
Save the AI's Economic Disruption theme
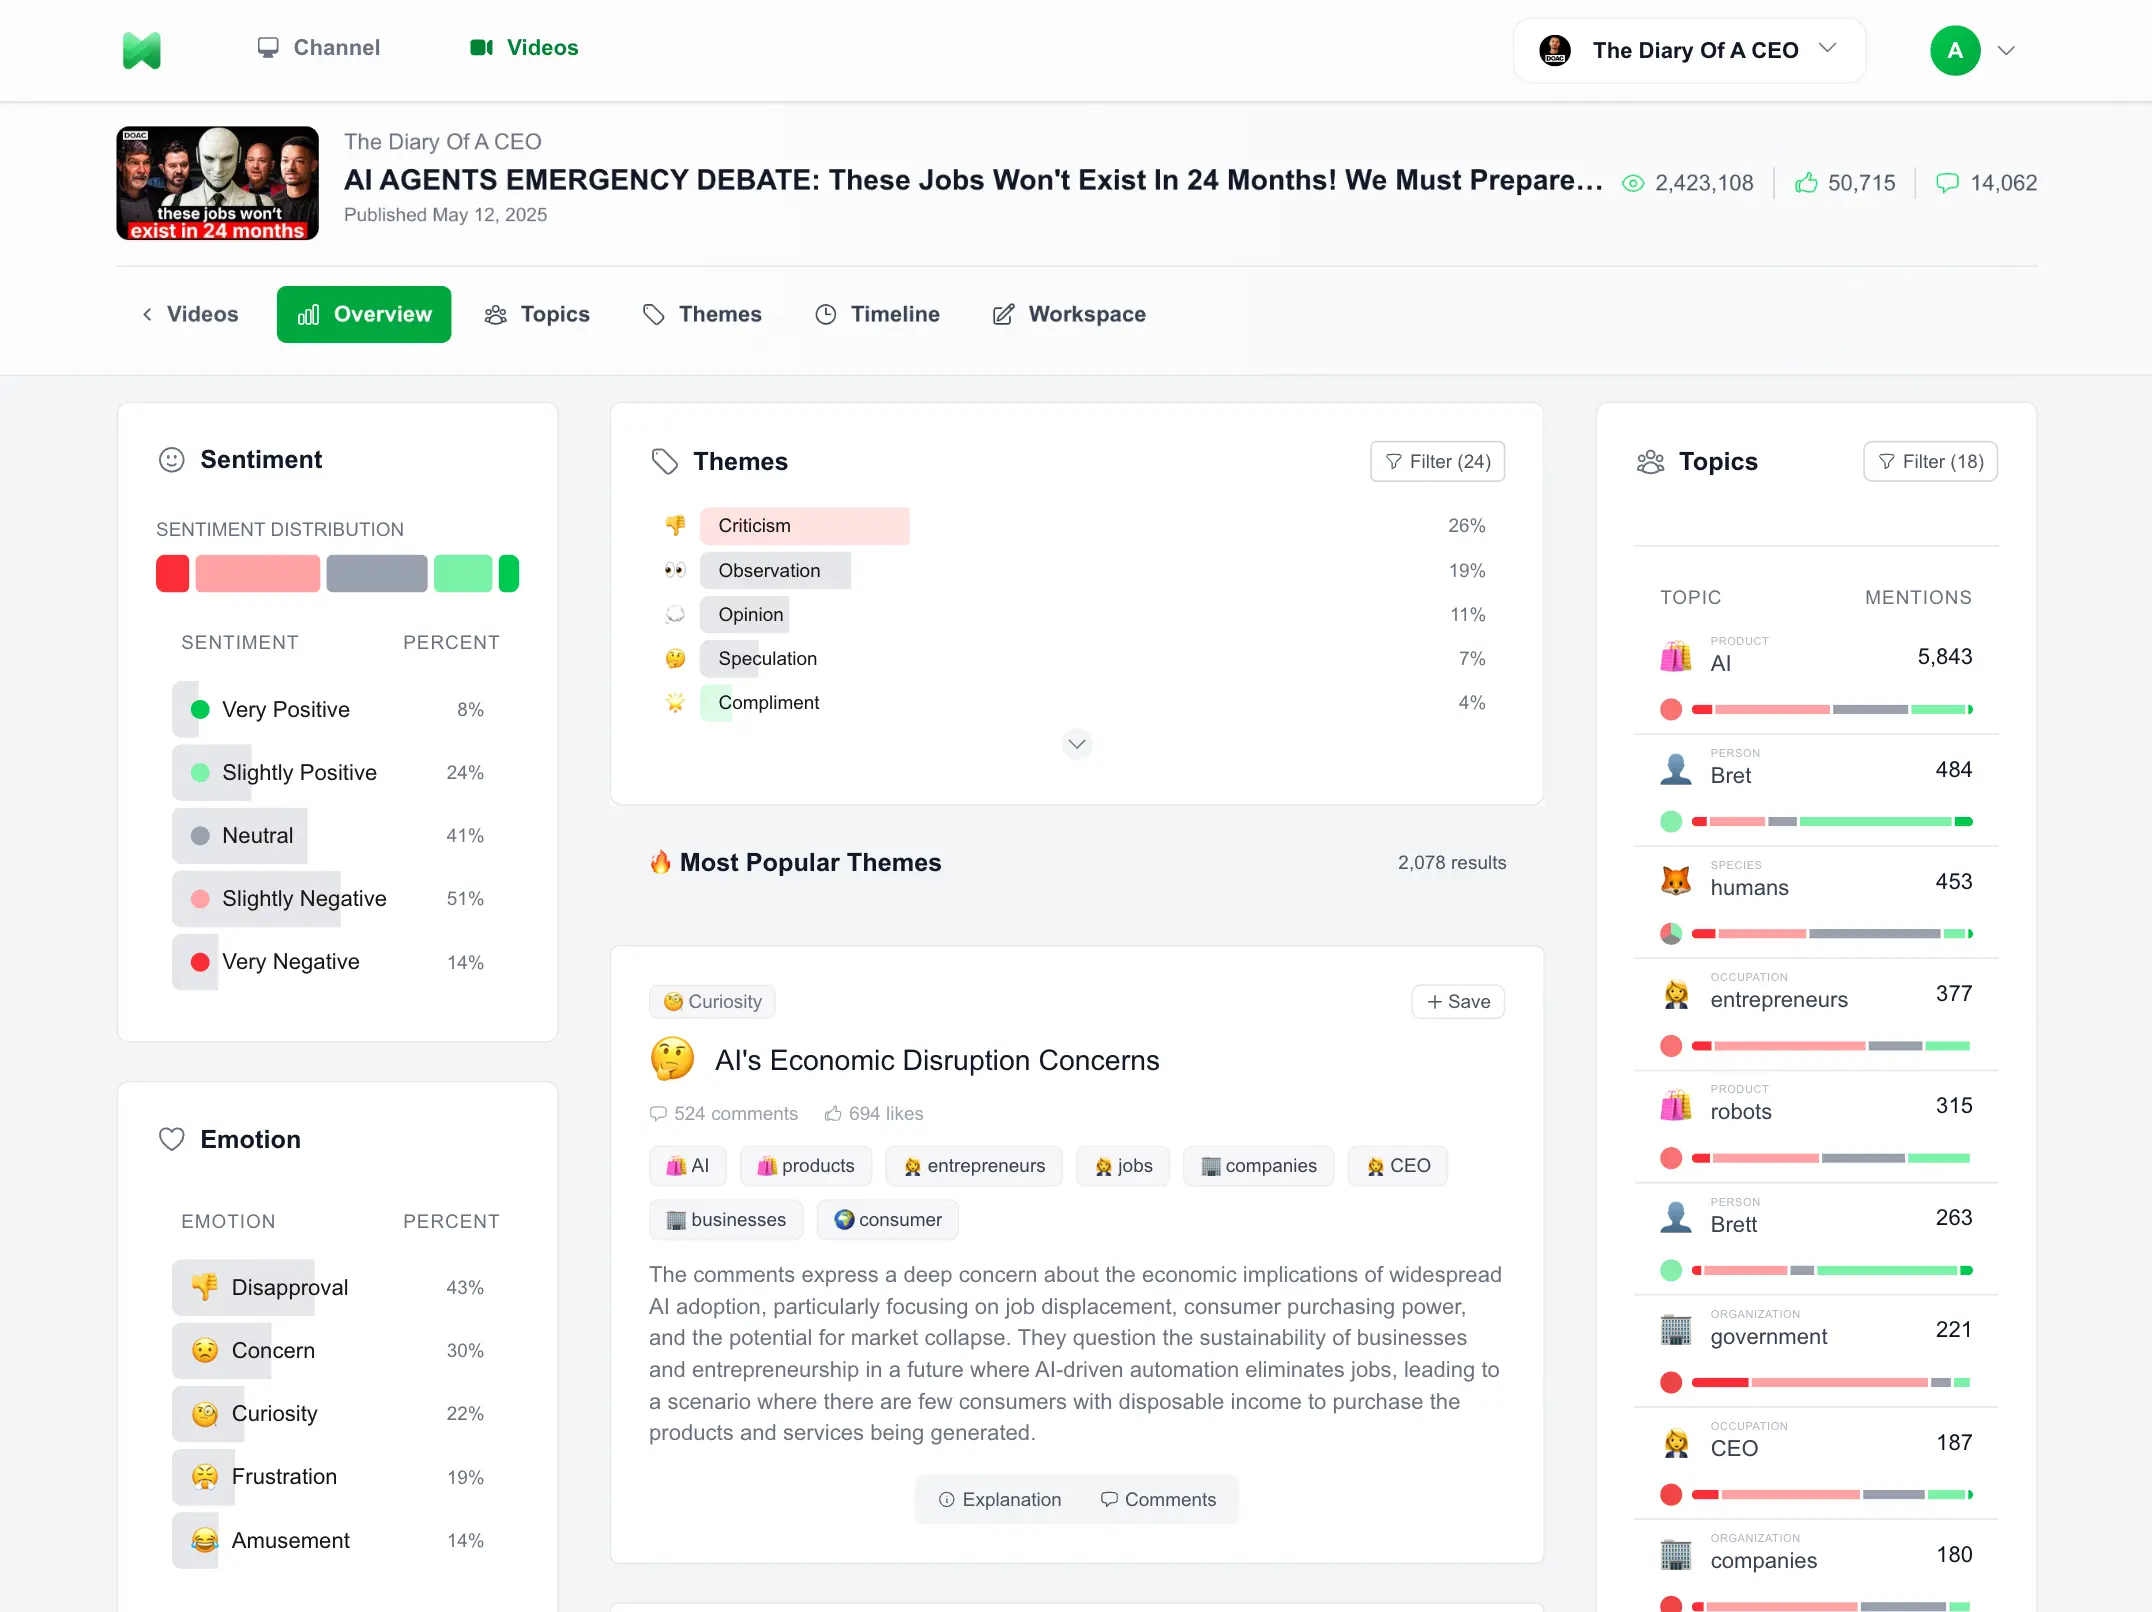[1458, 1001]
